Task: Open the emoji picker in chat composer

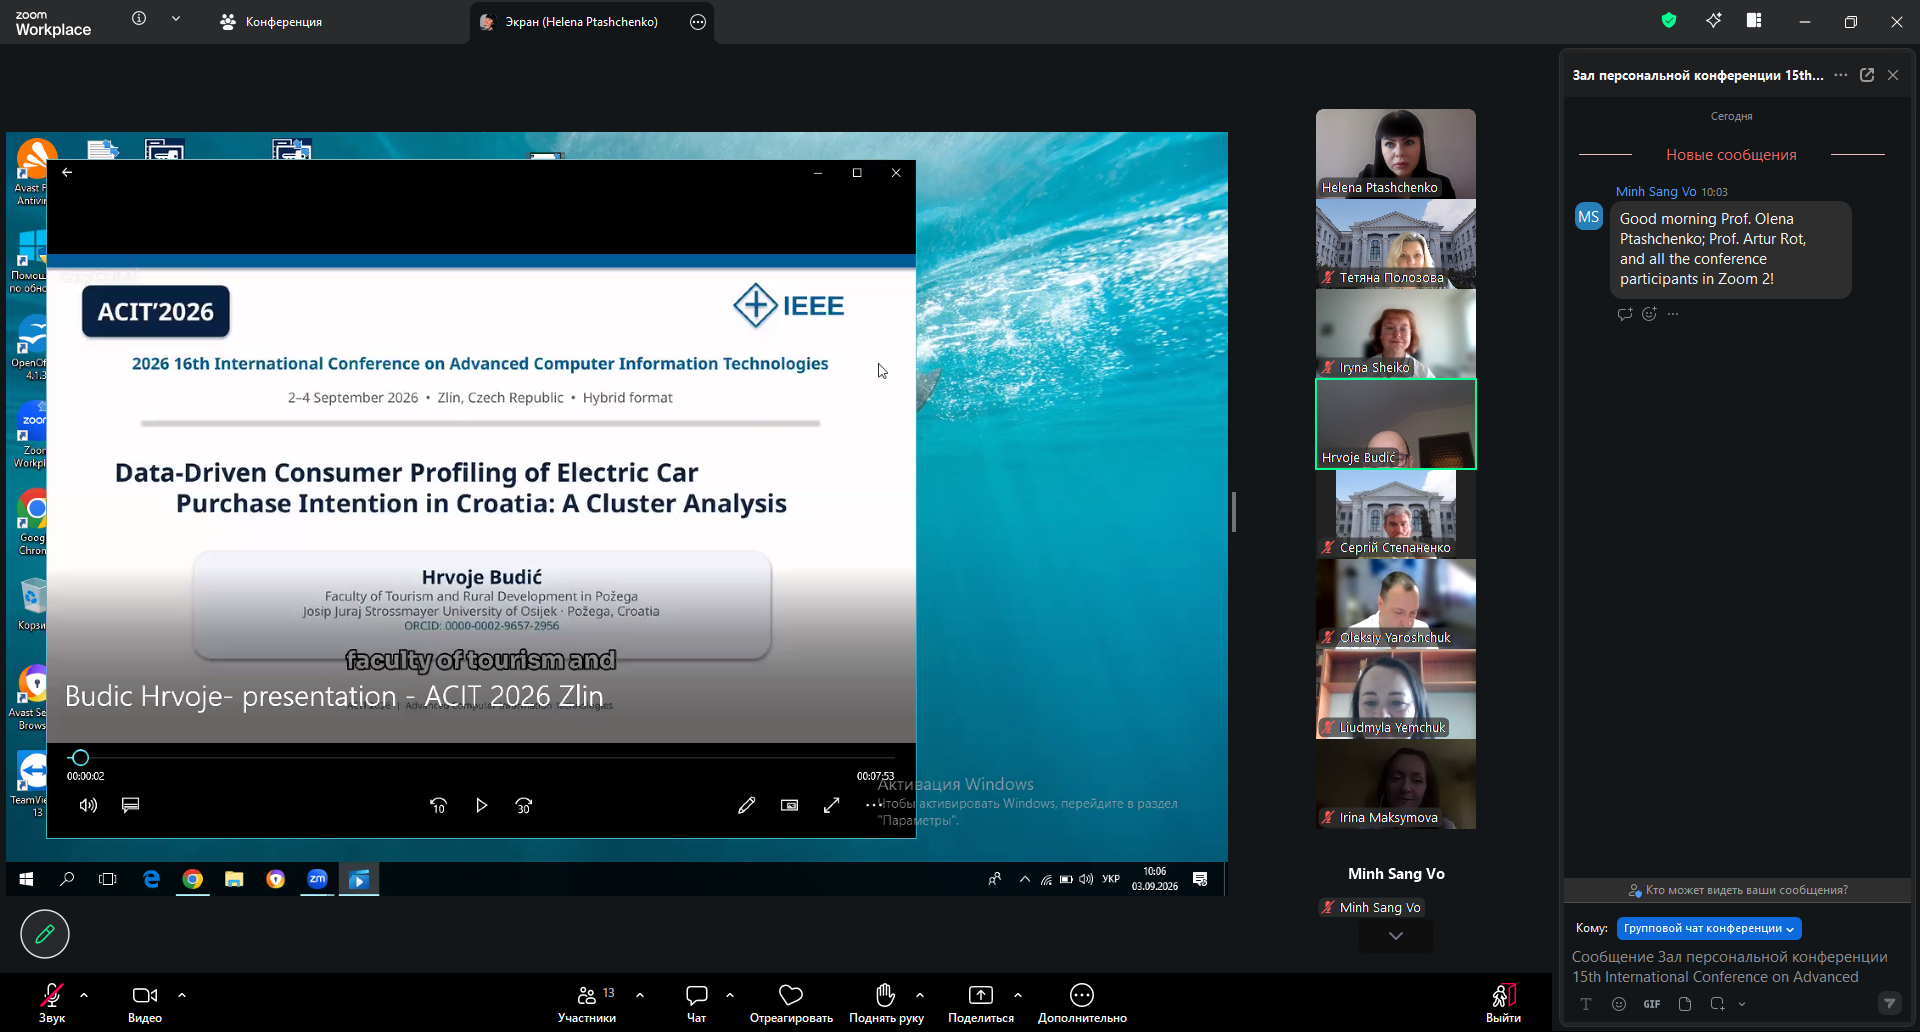Action: click(1619, 1004)
